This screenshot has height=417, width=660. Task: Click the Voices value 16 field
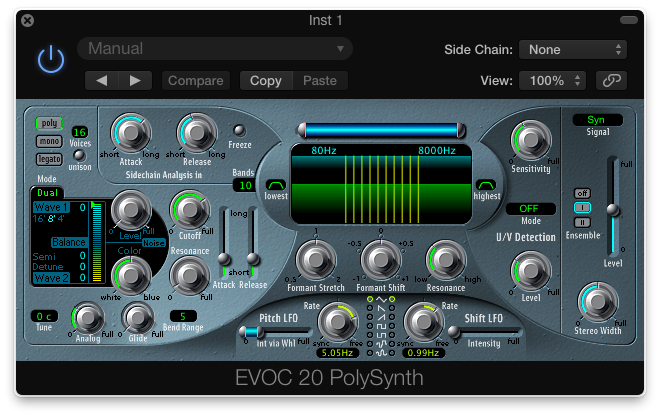80,132
